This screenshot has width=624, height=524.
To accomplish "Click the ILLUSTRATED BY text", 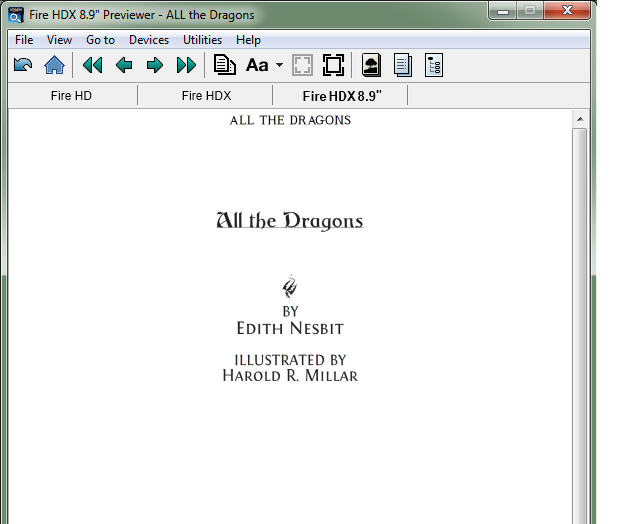I will pos(290,360).
